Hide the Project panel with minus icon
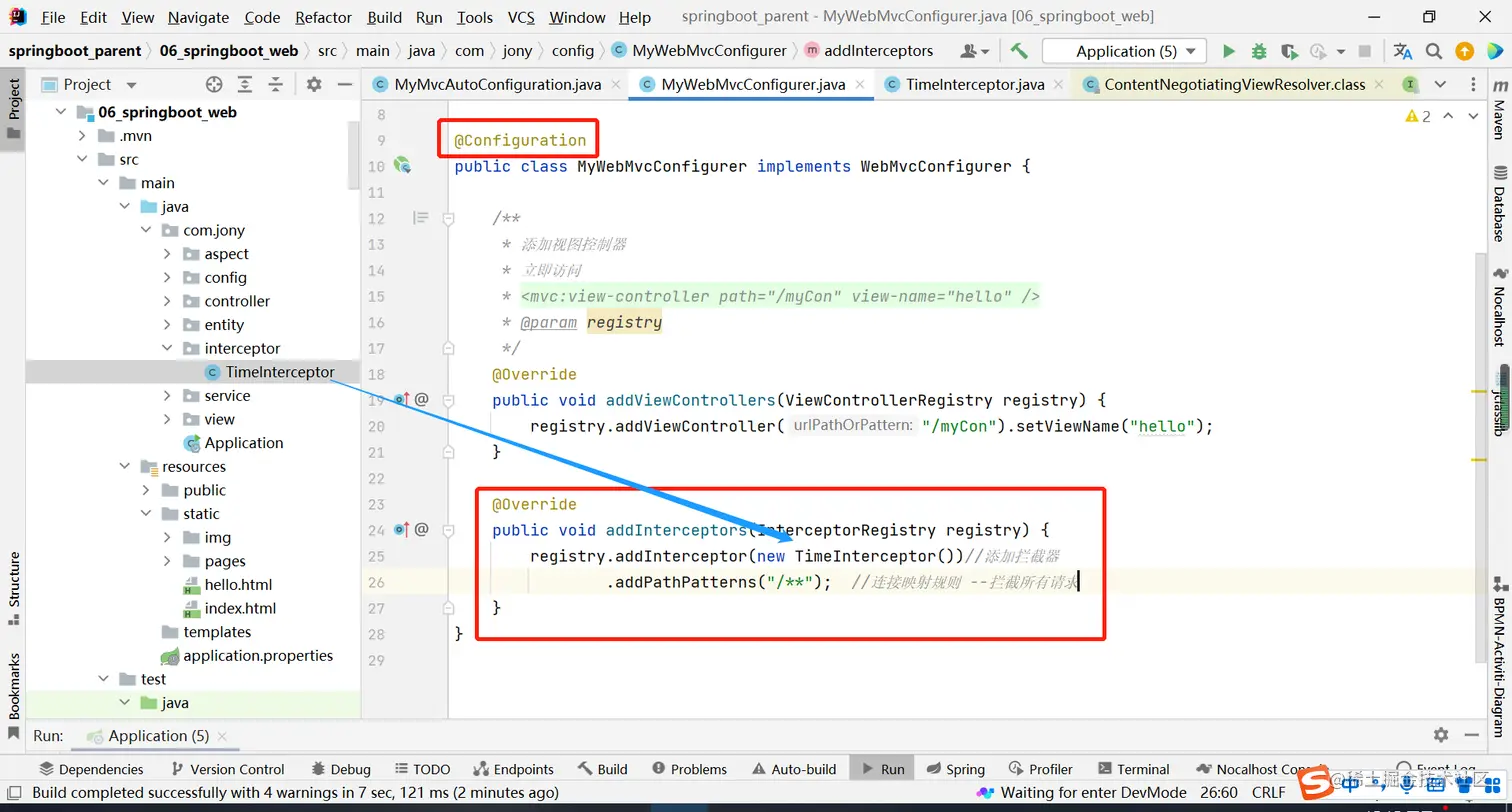Viewport: 1512px width, 812px height. [x=344, y=85]
